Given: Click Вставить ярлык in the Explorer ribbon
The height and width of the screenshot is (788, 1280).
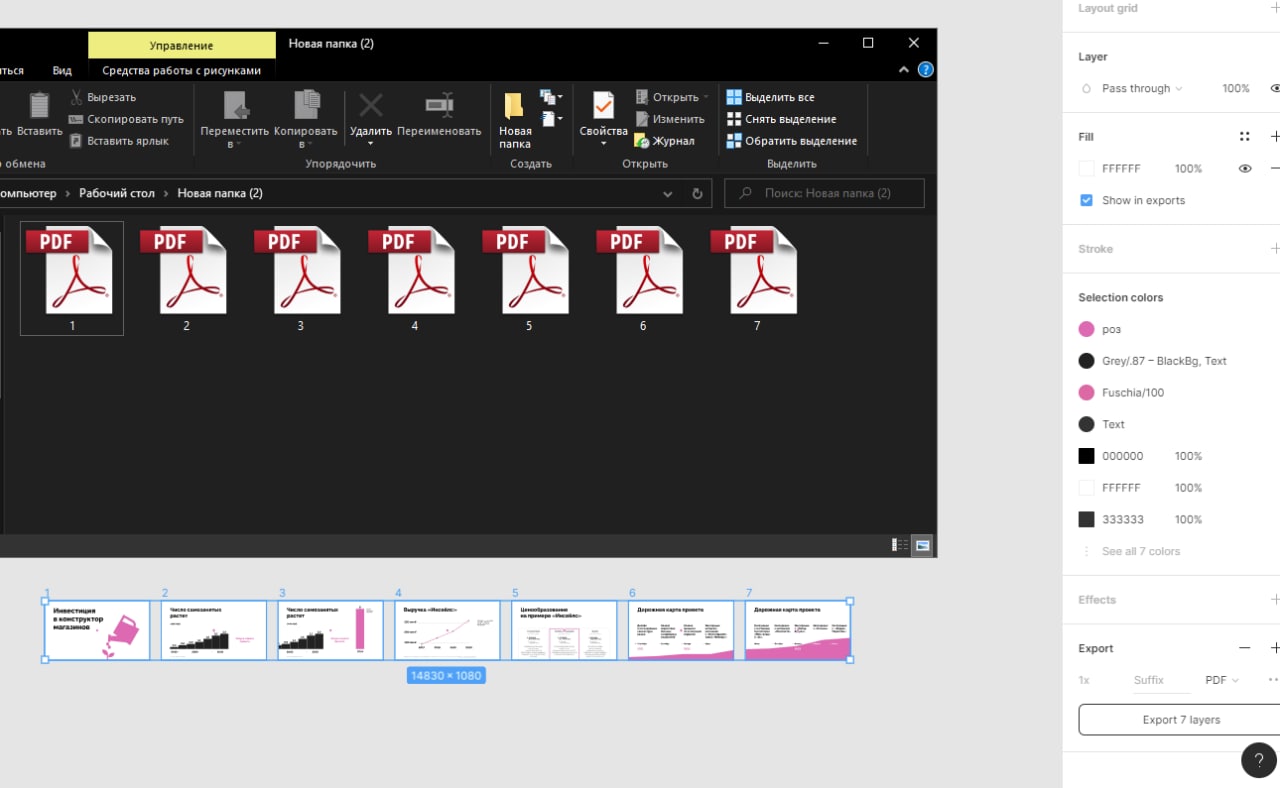Looking at the screenshot, I should tap(118, 141).
